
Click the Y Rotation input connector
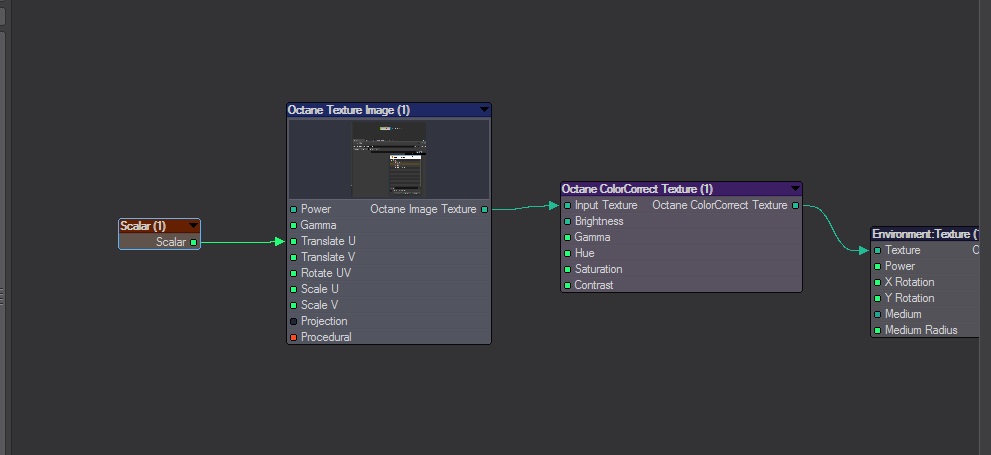click(x=877, y=298)
